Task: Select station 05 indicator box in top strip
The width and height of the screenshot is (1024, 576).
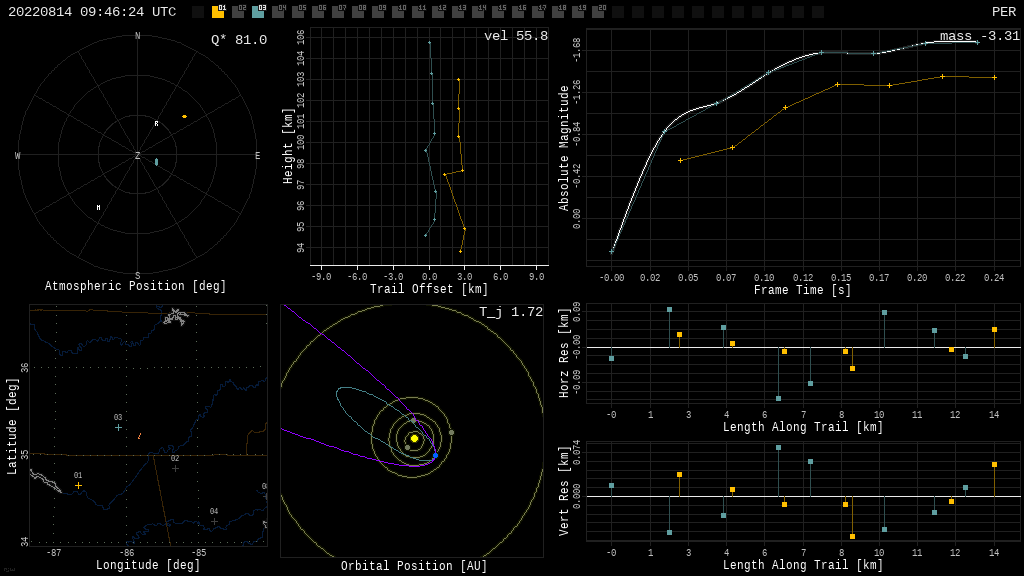Action: pos(298,11)
